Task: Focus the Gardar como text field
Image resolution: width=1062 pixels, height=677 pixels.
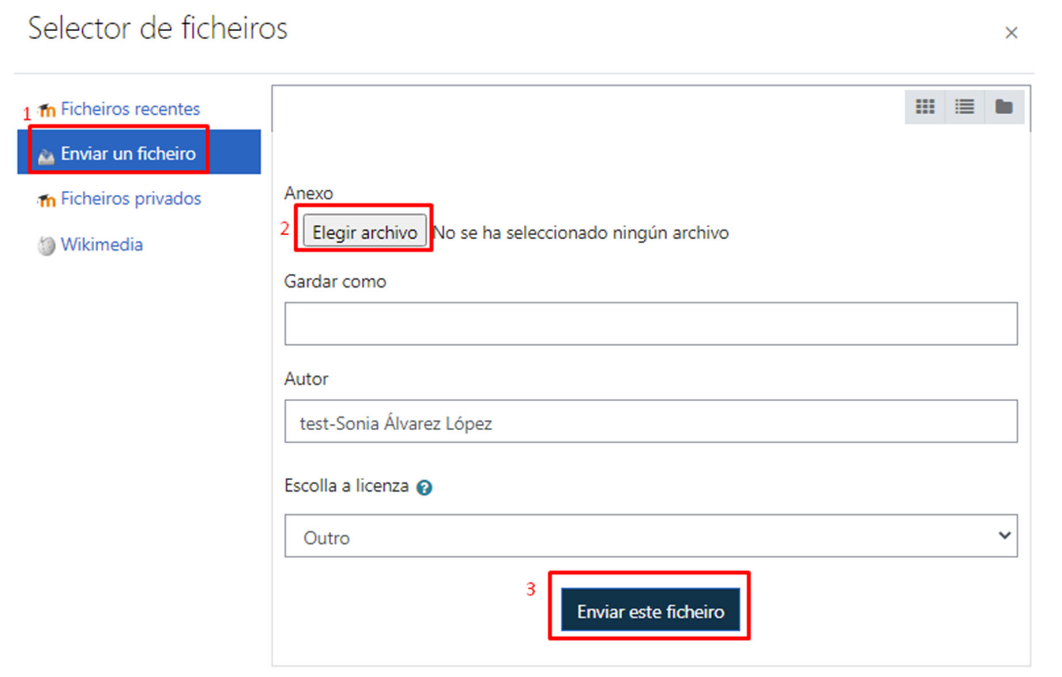Action: (x=650, y=324)
